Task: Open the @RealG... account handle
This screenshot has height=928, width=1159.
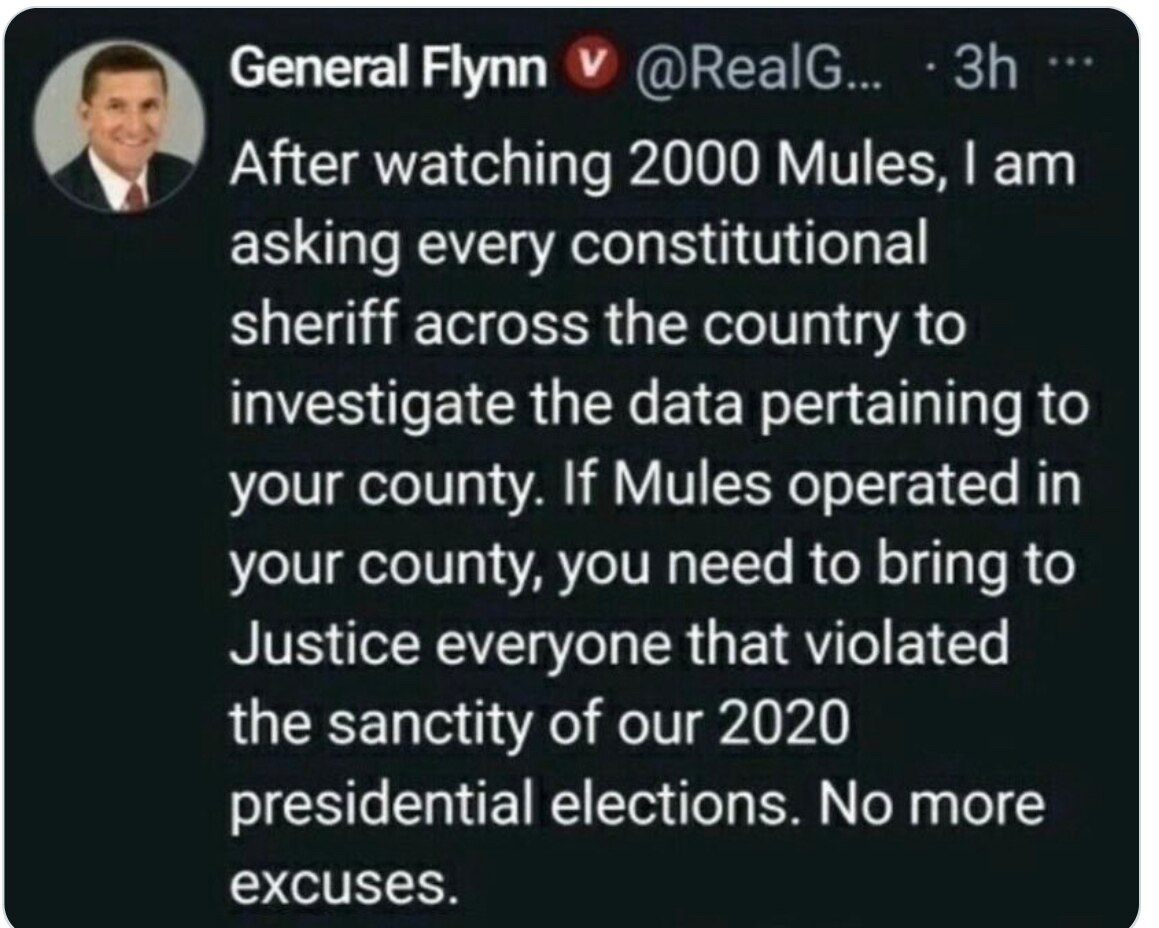Action: pos(752,69)
